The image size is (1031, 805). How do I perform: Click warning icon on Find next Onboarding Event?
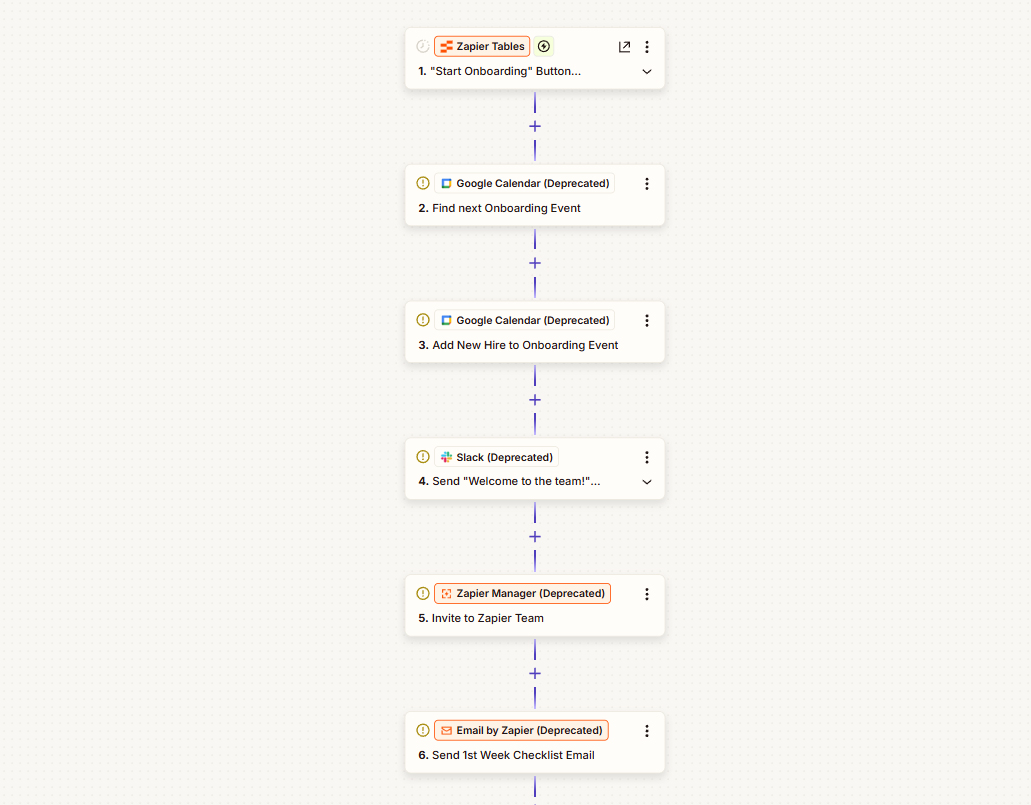(422, 183)
